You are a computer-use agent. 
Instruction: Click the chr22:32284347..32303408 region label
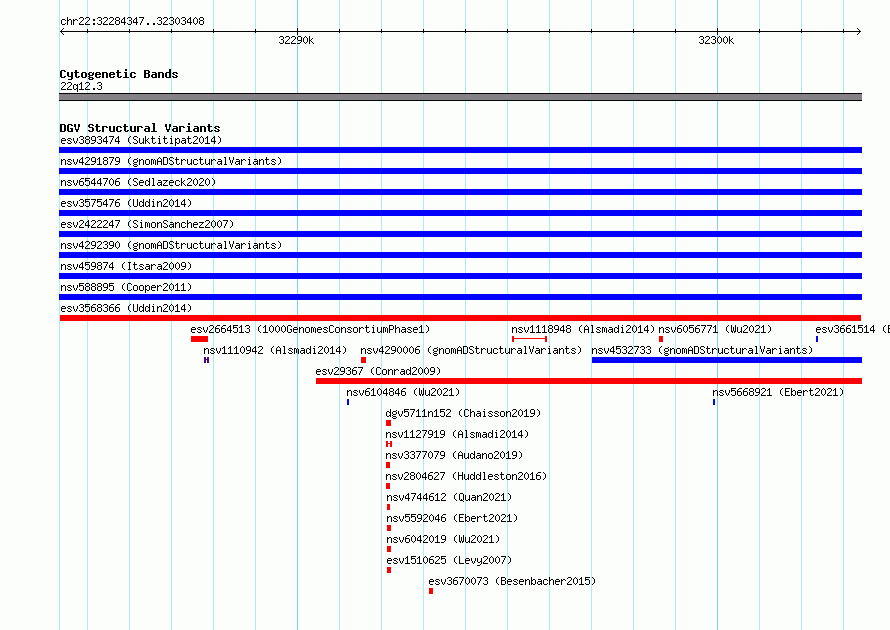click(132, 22)
